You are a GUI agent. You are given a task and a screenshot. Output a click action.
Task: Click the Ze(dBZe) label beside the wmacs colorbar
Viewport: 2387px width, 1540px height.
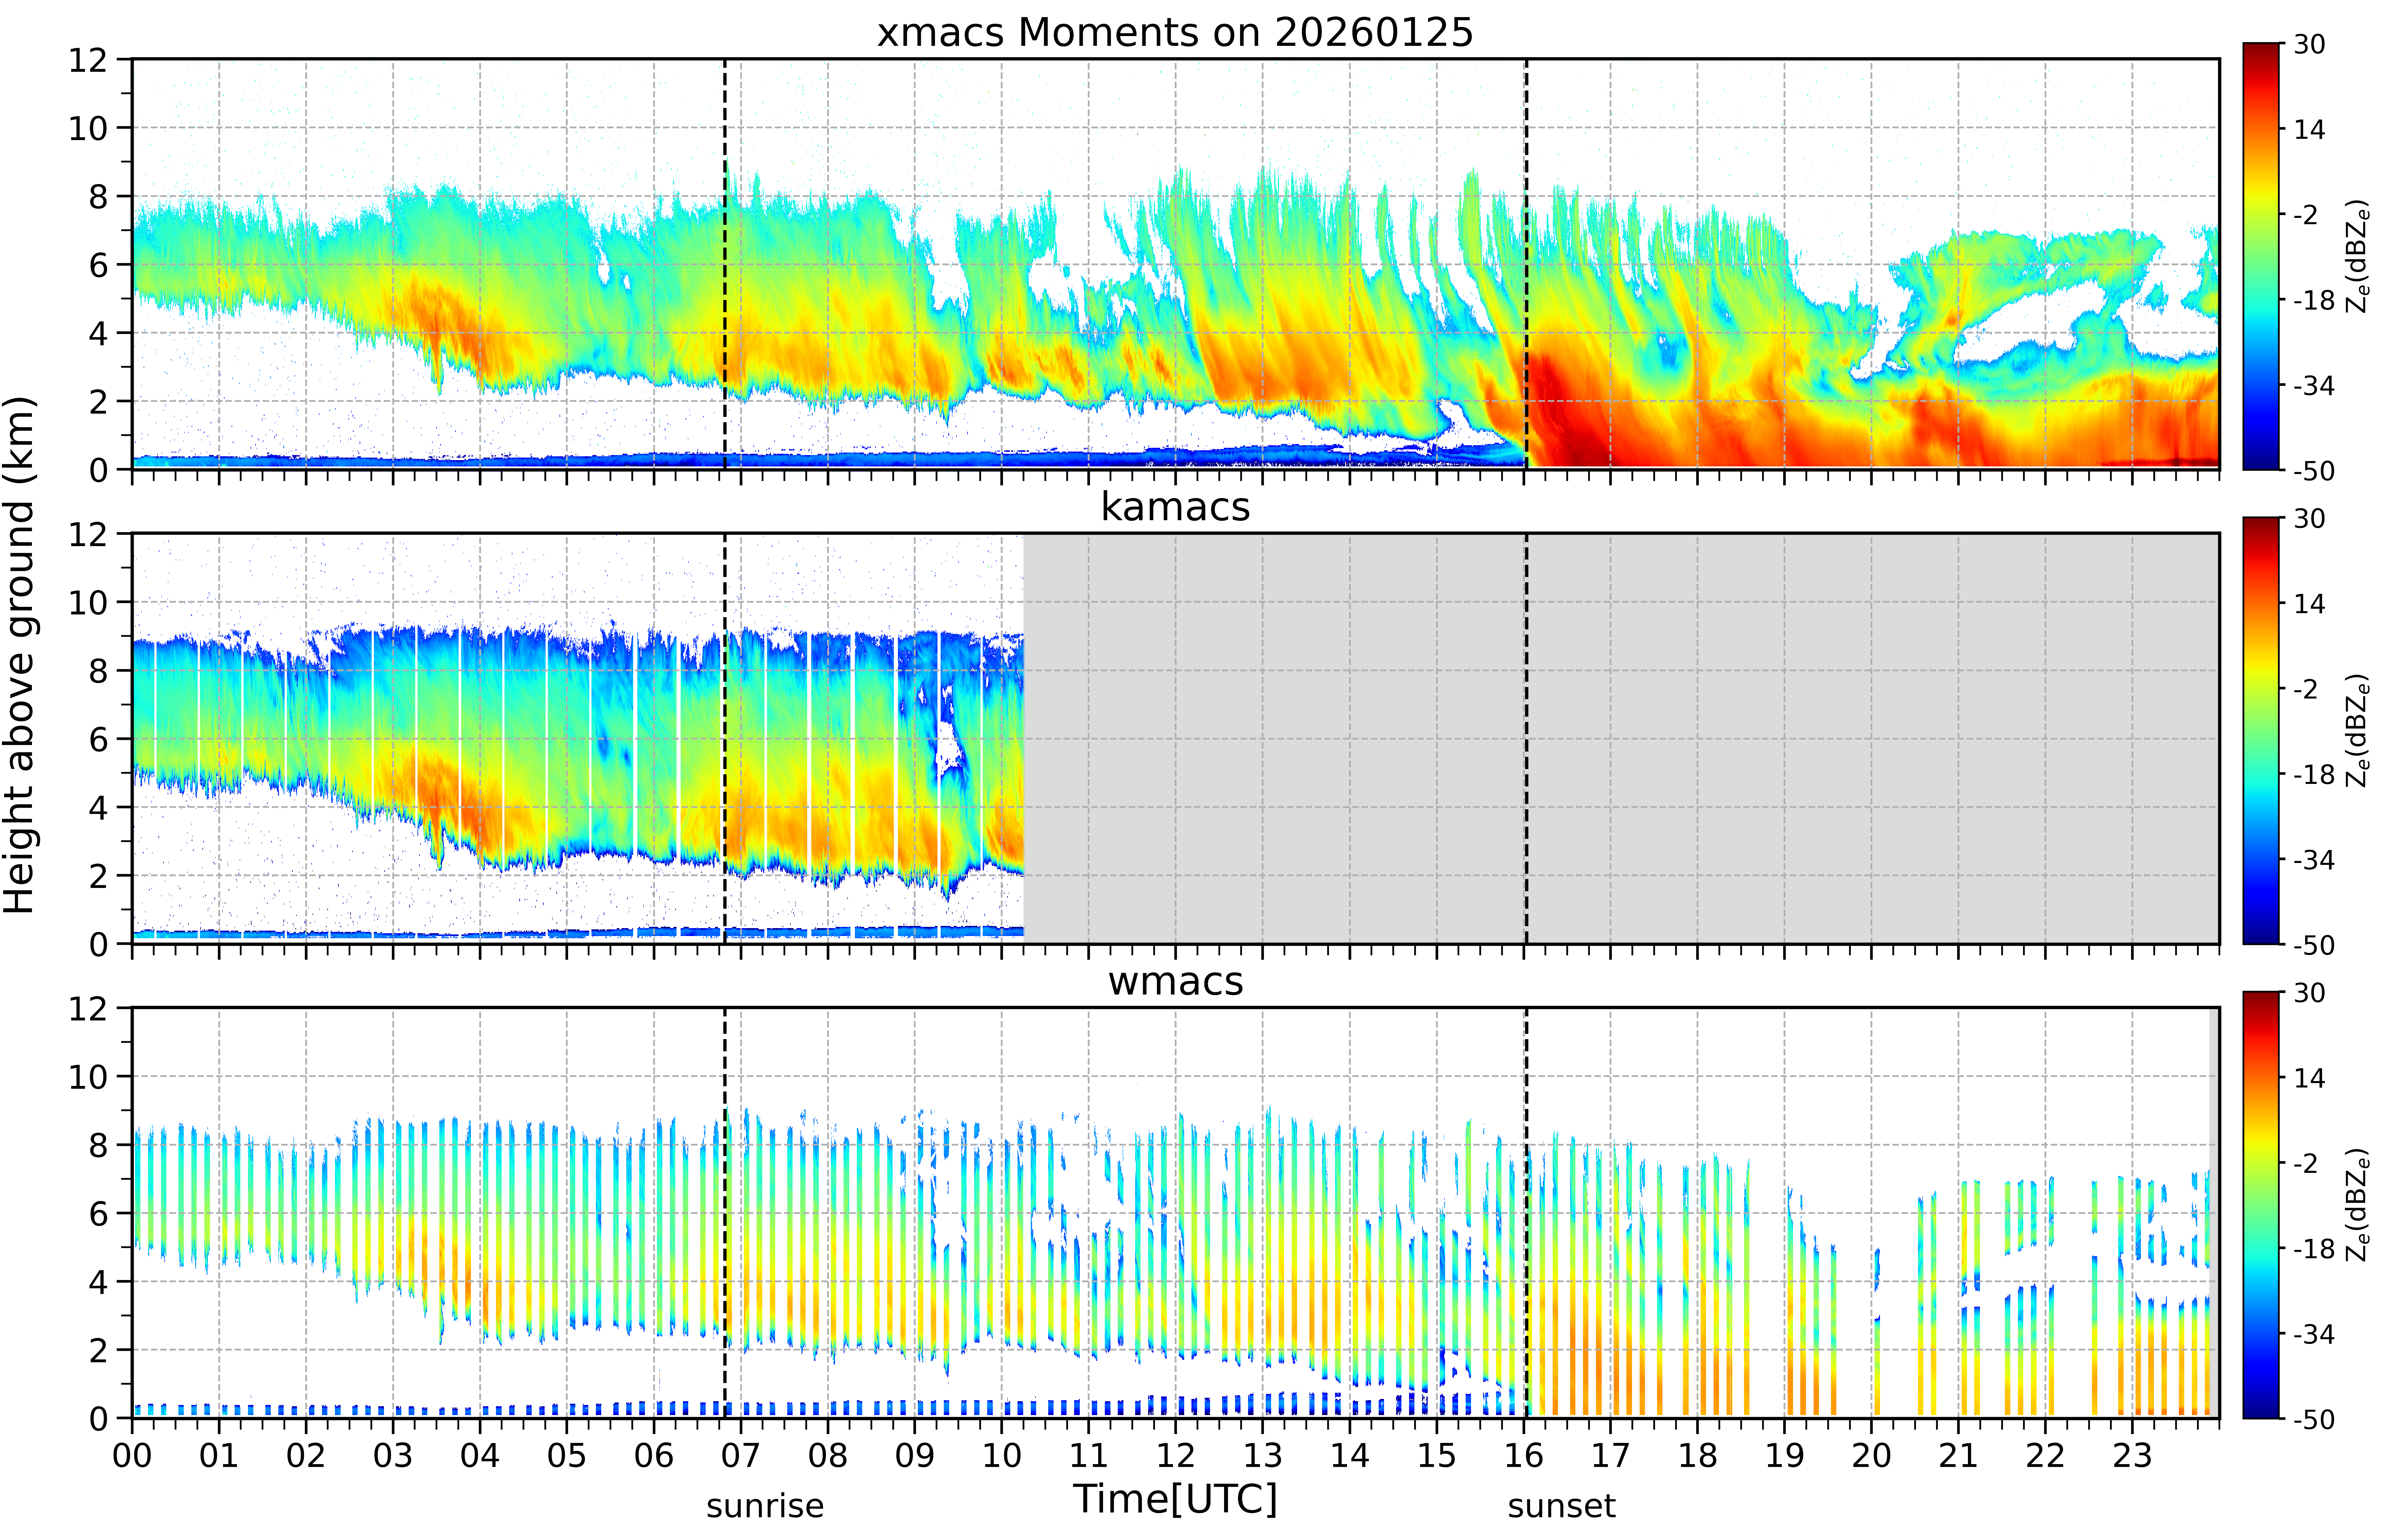coord(2358,1205)
